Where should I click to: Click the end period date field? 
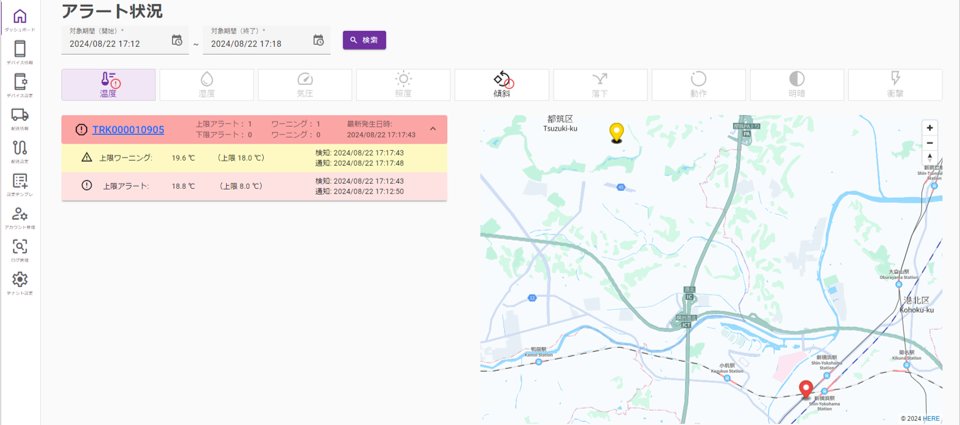[x=267, y=40]
